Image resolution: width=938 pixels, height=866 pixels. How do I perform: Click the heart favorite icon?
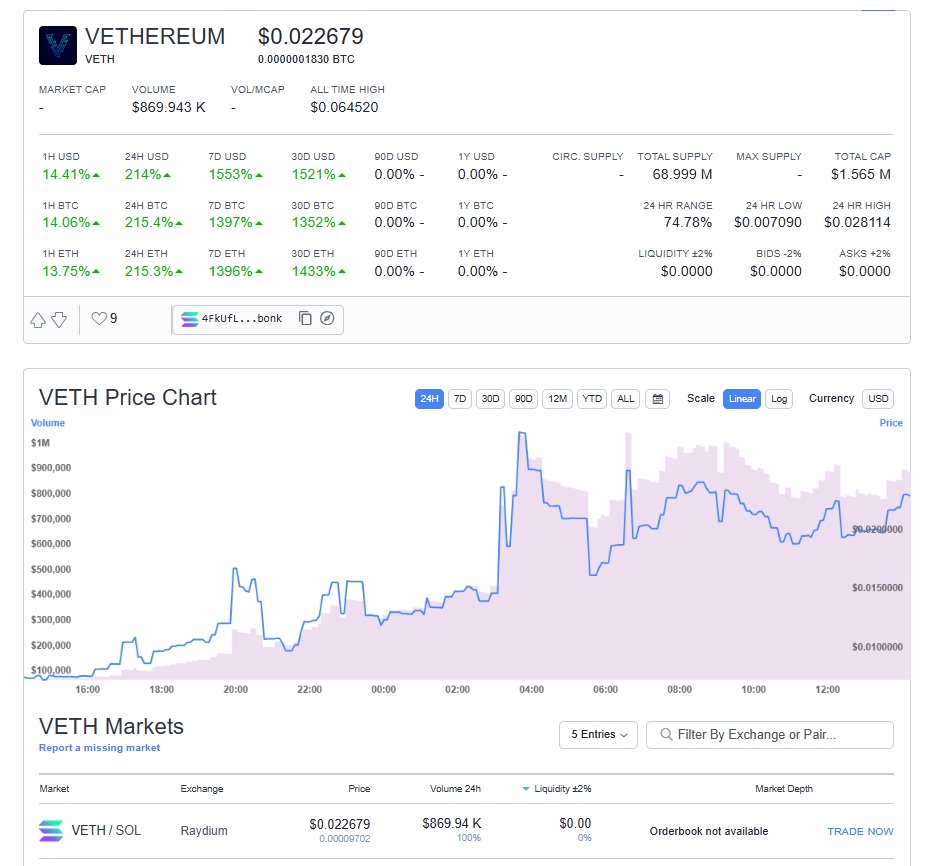click(x=98, y=319)
